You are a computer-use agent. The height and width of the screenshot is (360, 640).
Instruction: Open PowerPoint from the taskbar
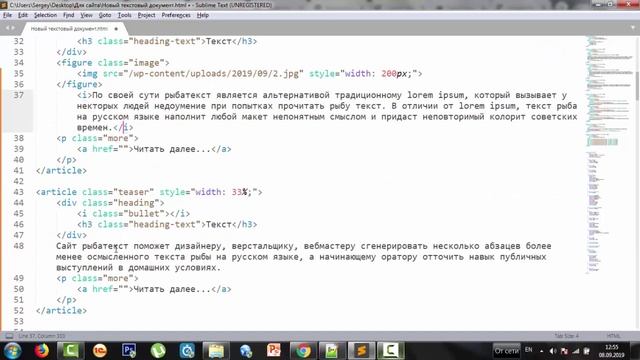click(274, 351)
